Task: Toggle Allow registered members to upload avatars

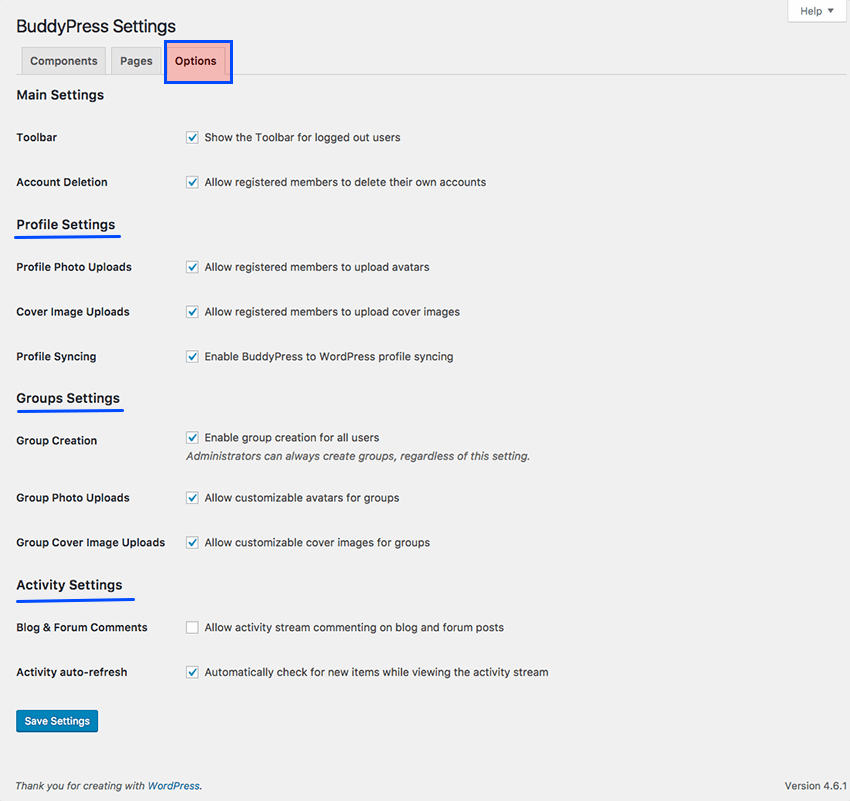Action: point(192,267)
